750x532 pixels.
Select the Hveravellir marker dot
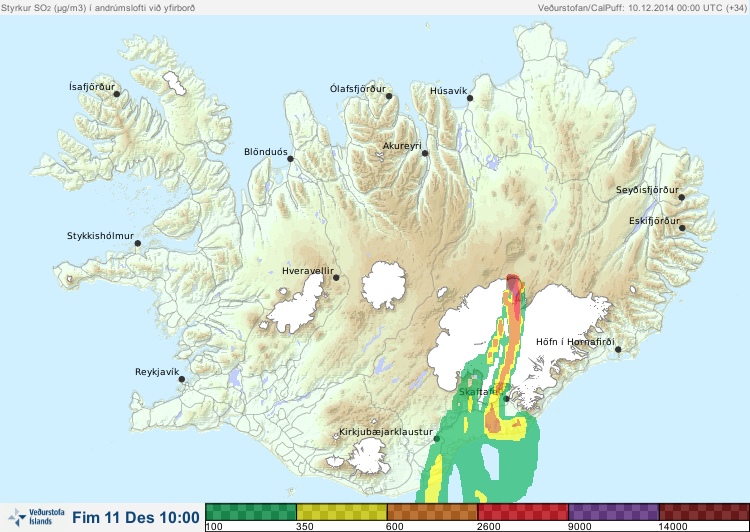pyautogui.click(x=336, y=277)
